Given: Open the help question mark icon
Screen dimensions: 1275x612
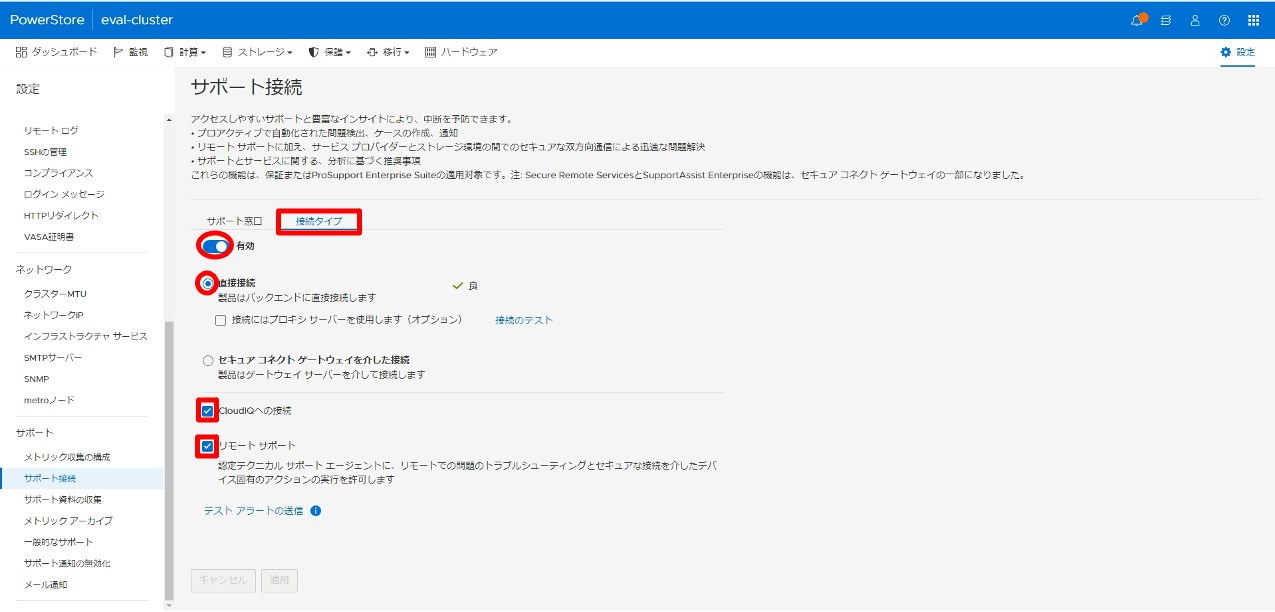Looking at the screenshot, I should tap(1224, 20).
